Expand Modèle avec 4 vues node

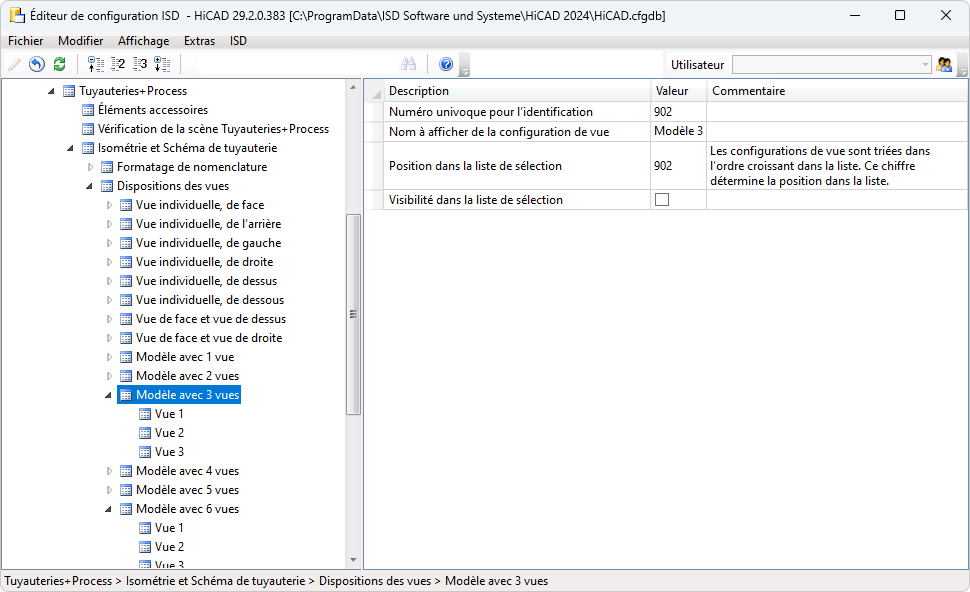pyautogui.click(x=109, y=471)
